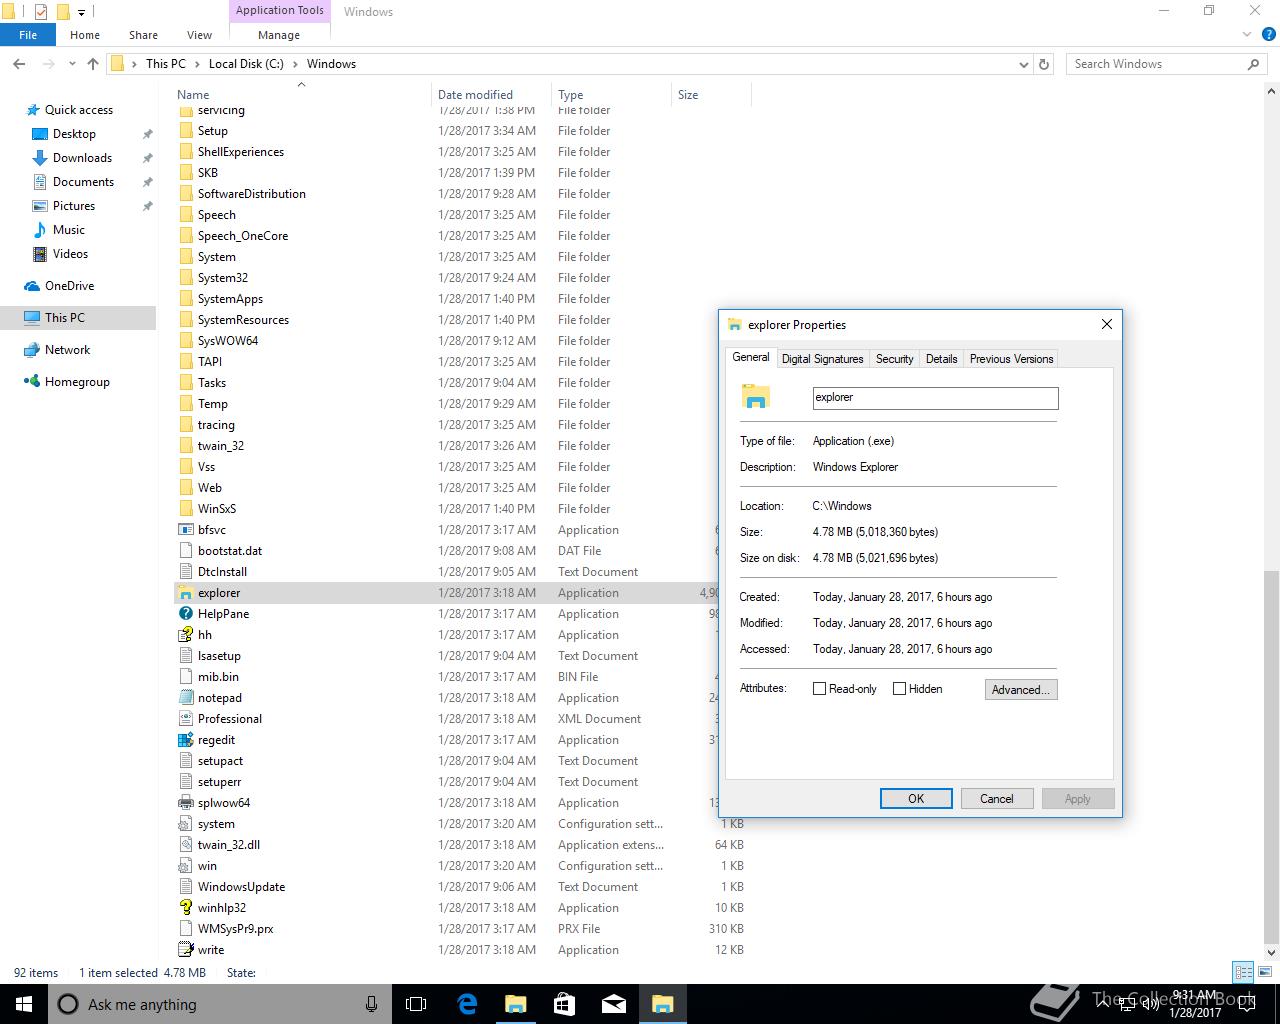Click the file name field in Properties
The width and height of the screenshot is (1280, 1024).
(x=935, y=398)
